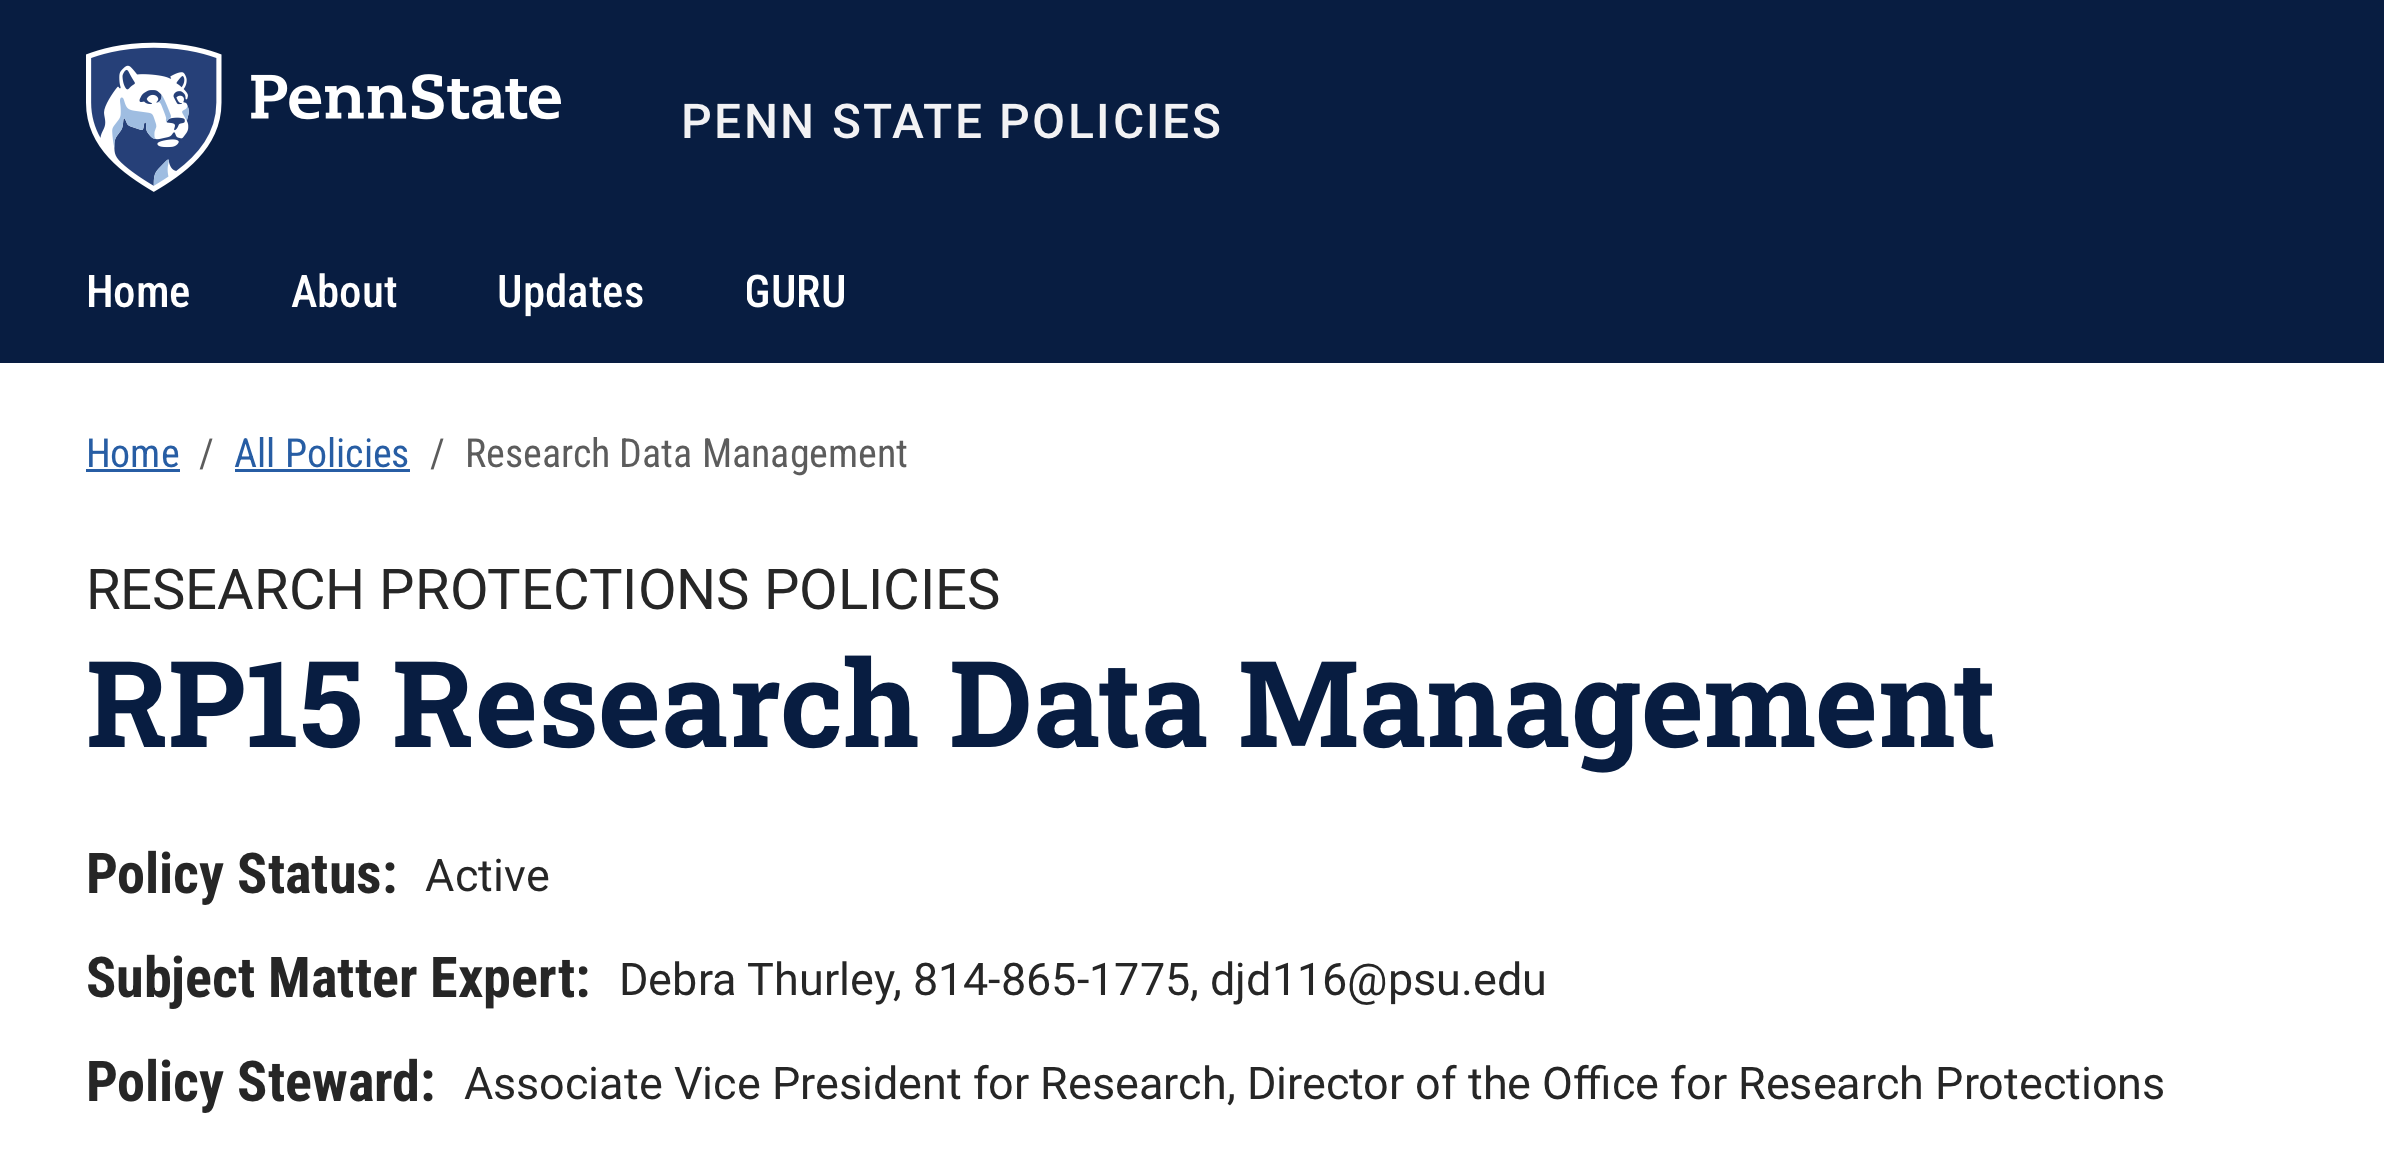Click Research Data Management breadcrumb text
Viewport: 2384px width, 1176px height.
pos(686,454)
